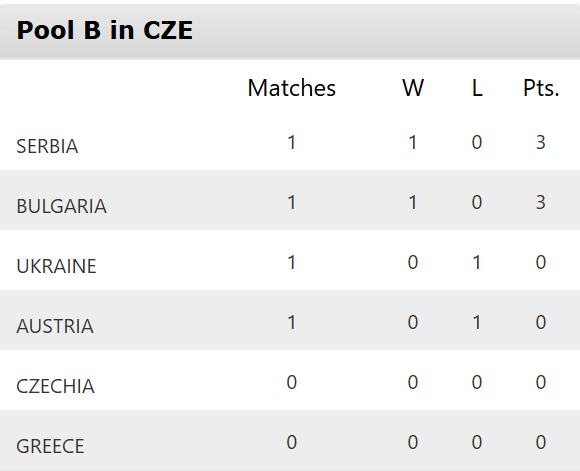Screen dimensions: 580x471
Task: Click Austria's matches played value
Action: tap(291, 322)
